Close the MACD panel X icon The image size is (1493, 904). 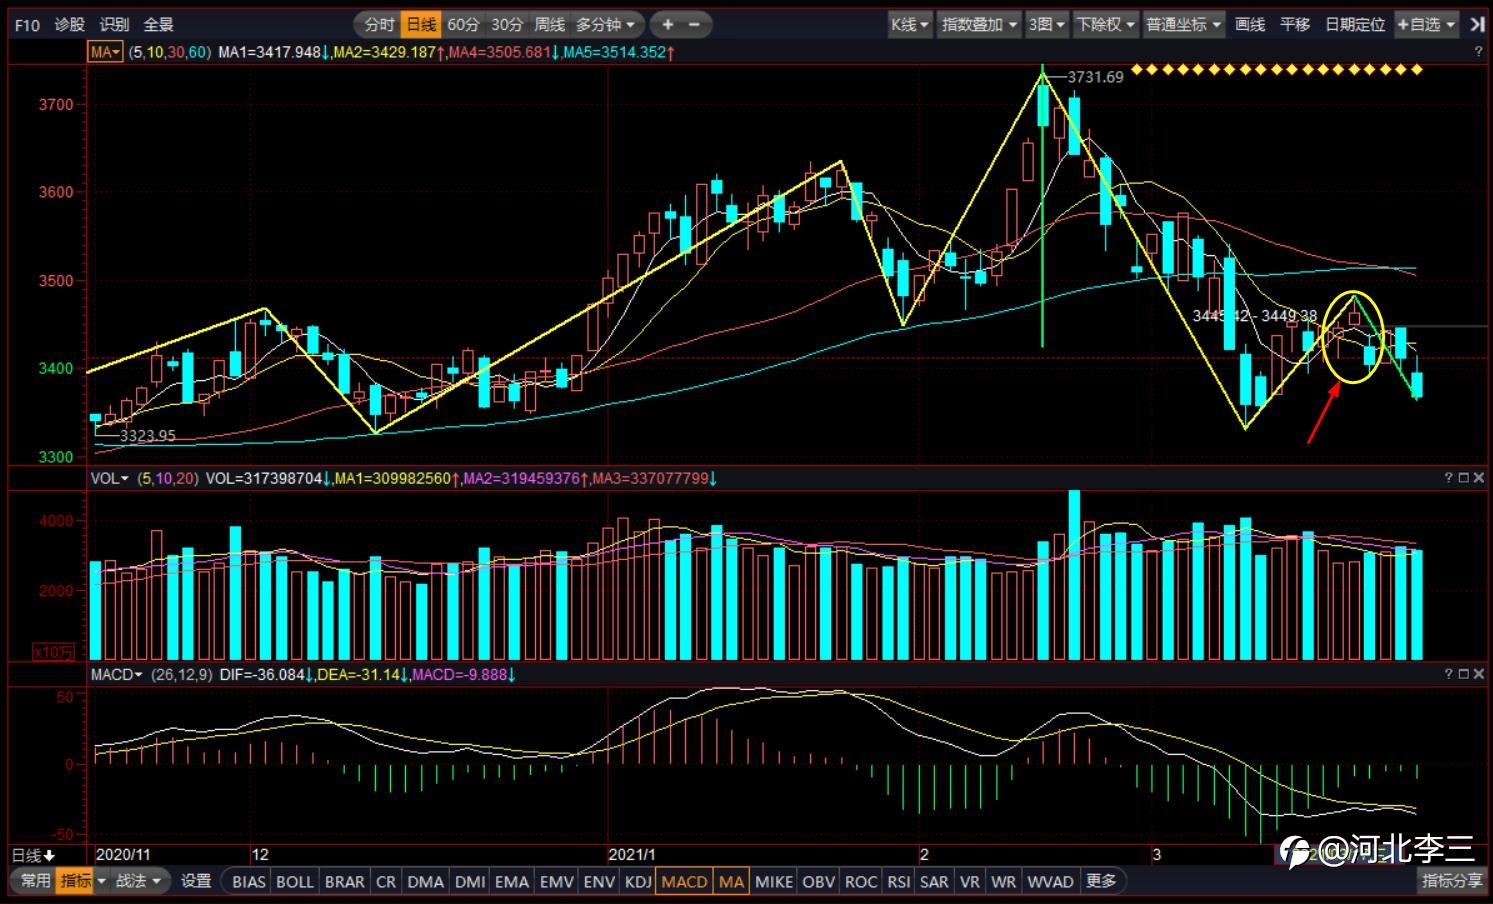coord(1479,674)
